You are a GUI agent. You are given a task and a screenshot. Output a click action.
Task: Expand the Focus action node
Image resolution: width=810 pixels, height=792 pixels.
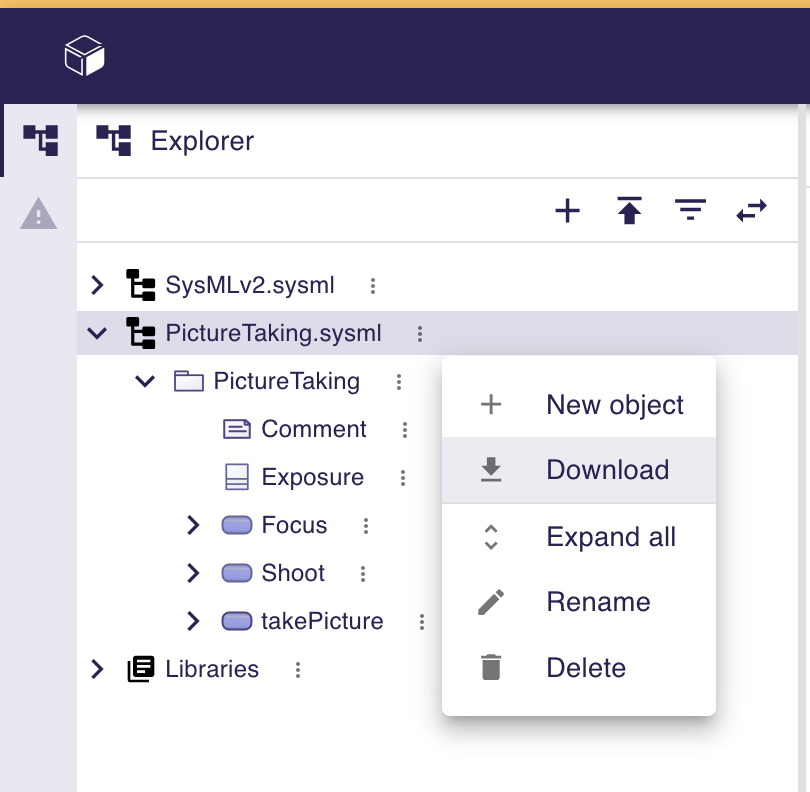click(x=192, y=525)
